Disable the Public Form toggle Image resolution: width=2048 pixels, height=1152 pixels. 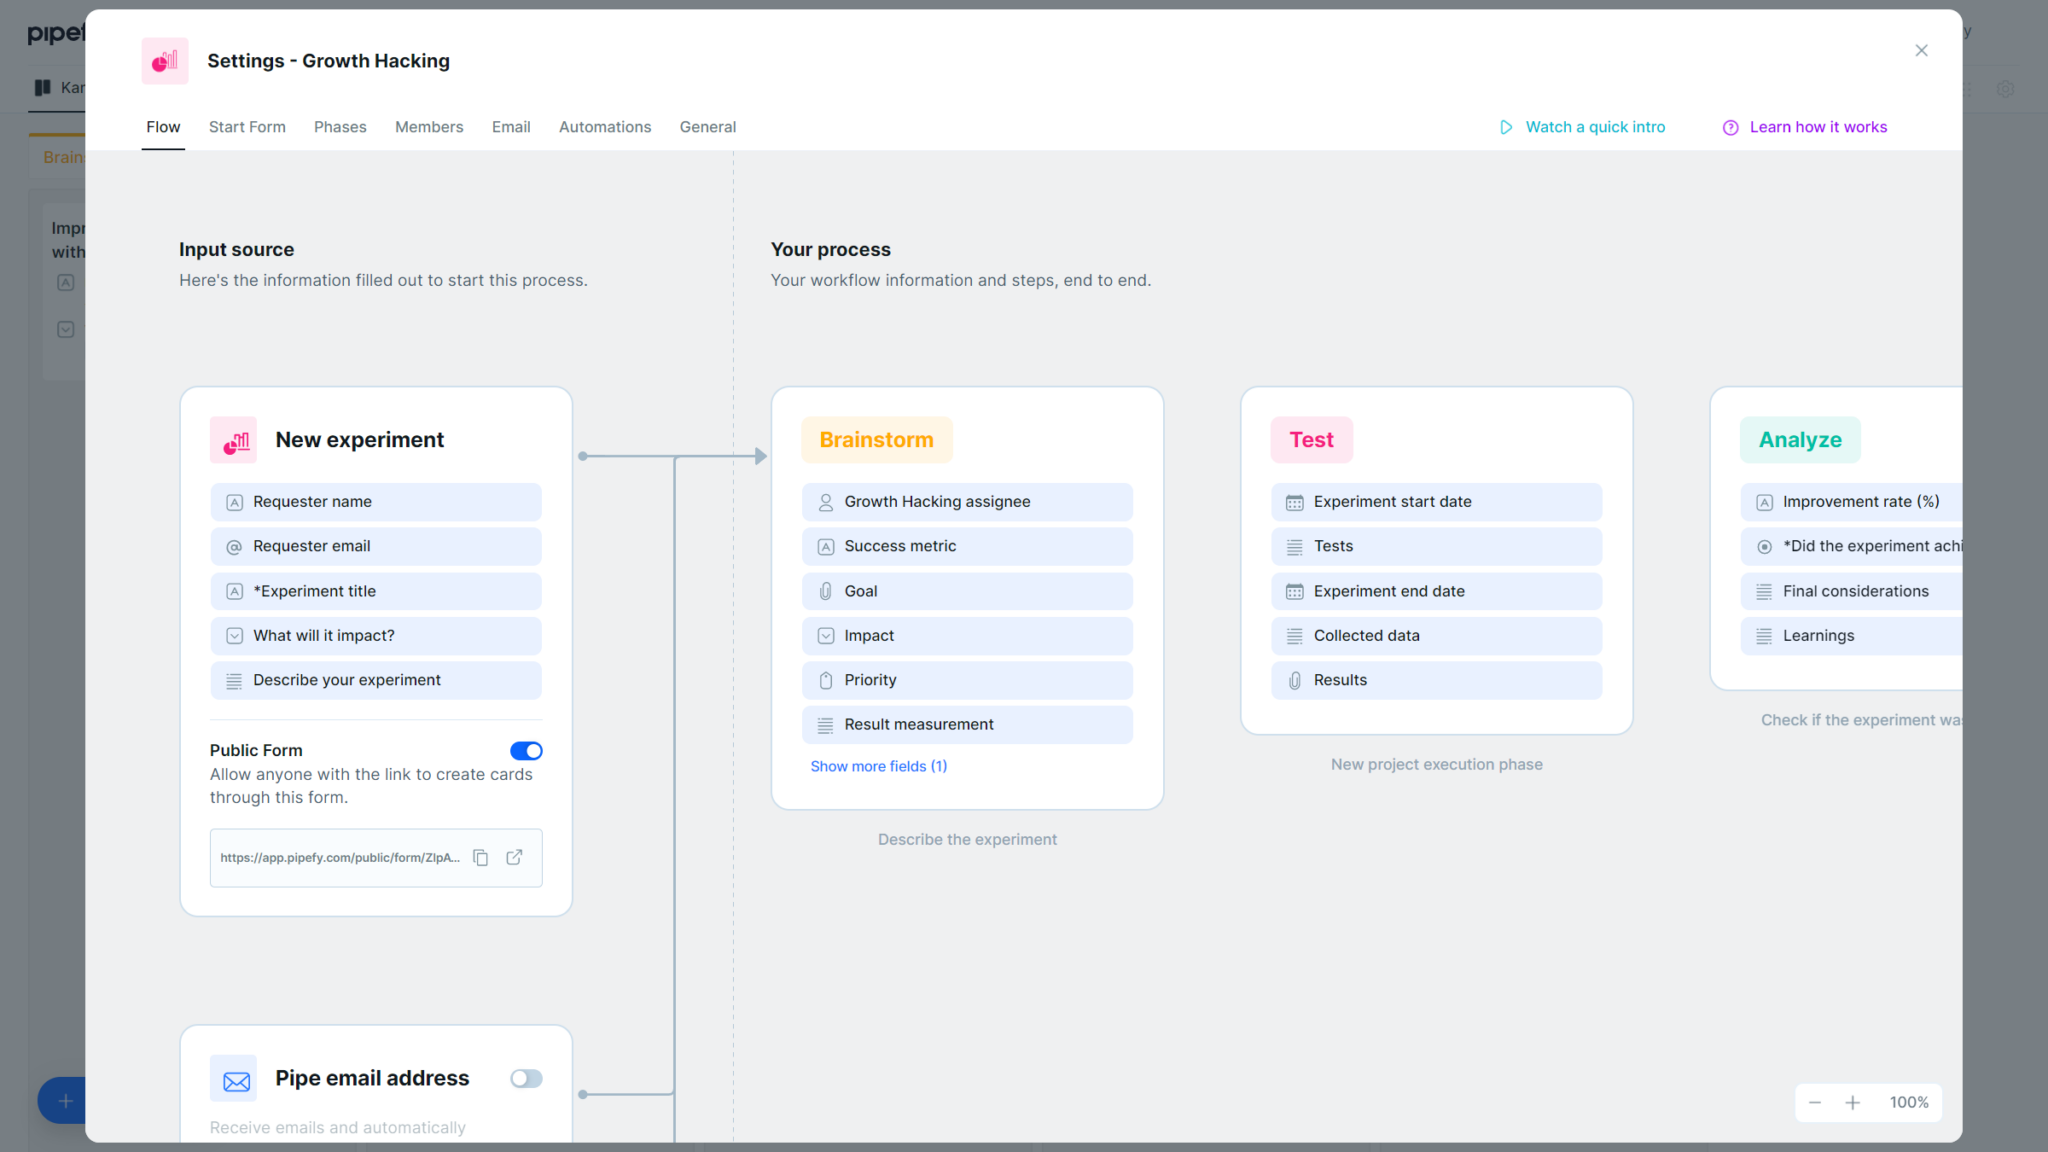526,750
